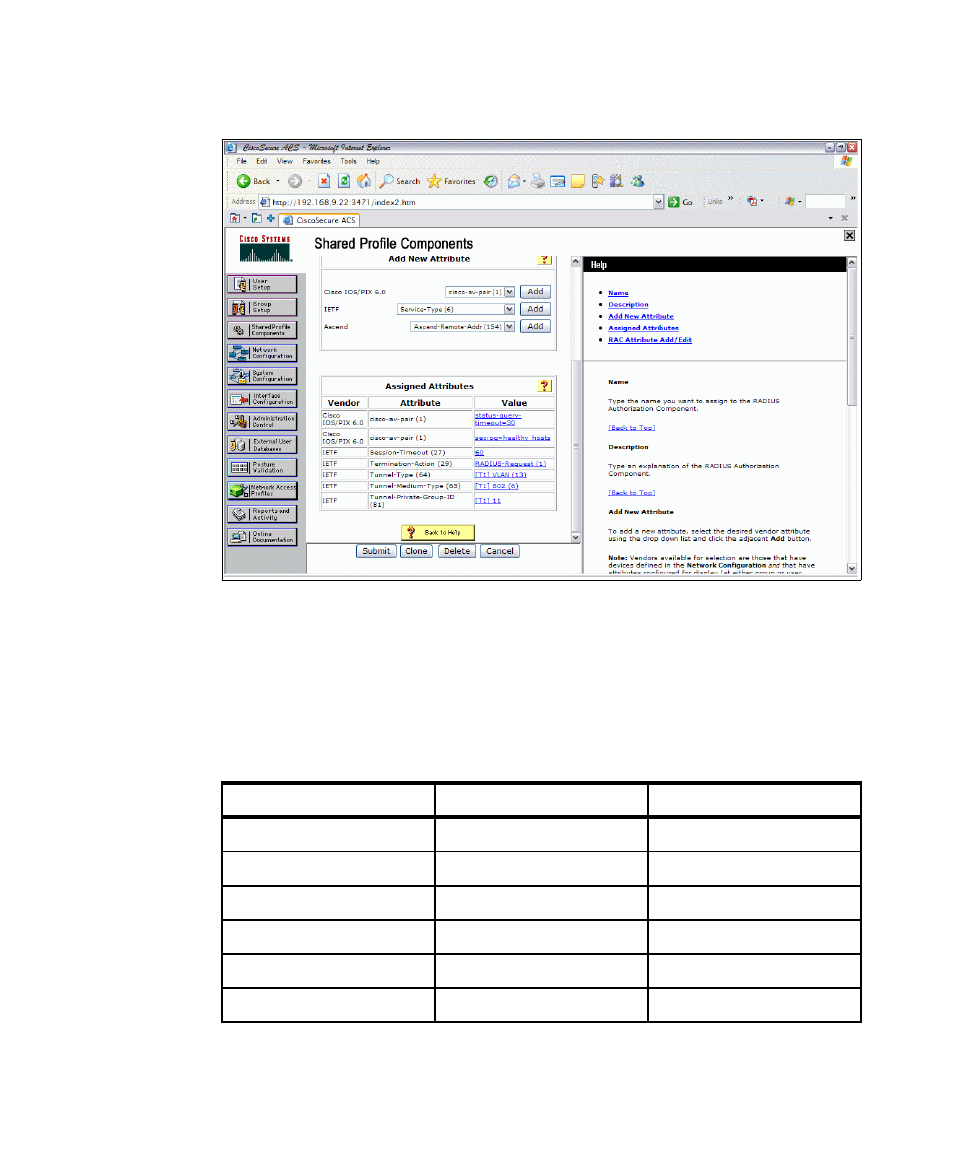Open Reports and Activity section
The width and height of the screenshot is (954, 1164).
pos(262,514)
